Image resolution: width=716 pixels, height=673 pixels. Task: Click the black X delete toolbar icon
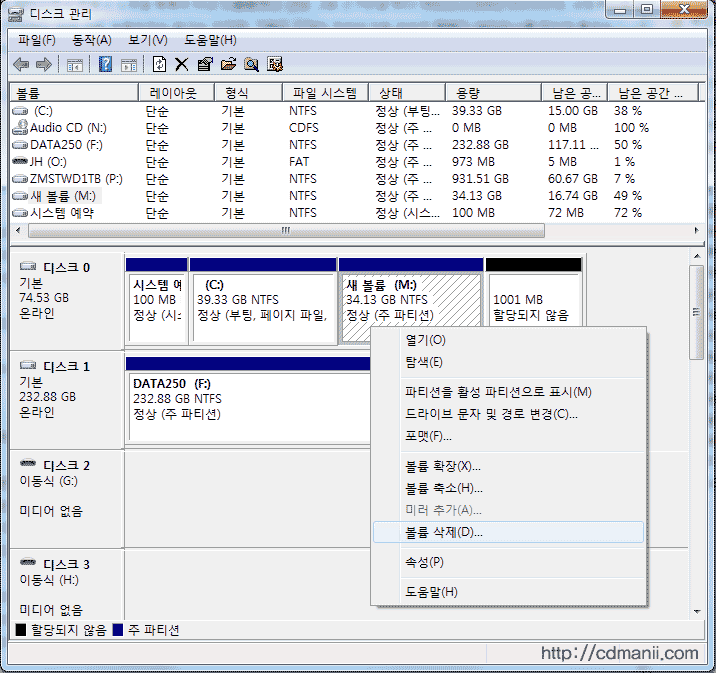pyautogui.click(x=182, y=65)
